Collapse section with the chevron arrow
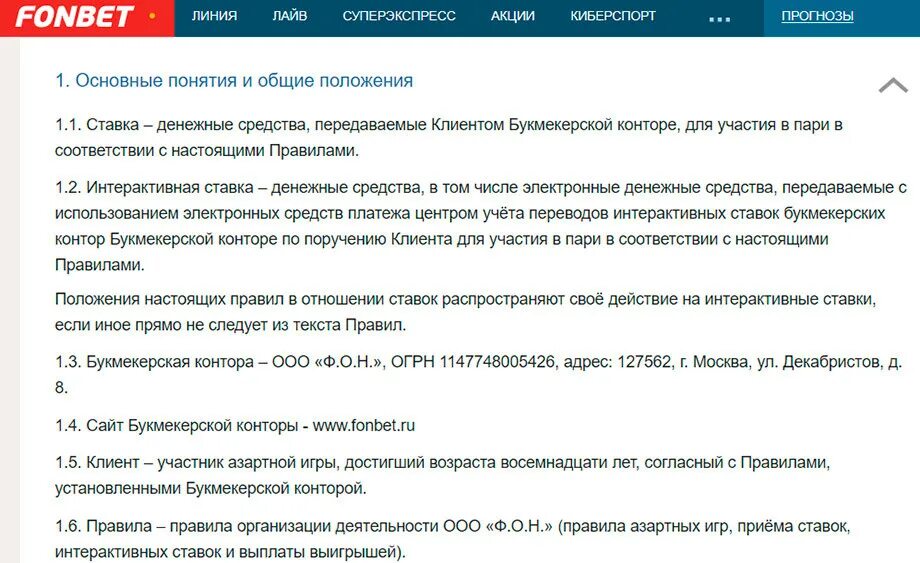This screenshot has height=563, width=920. [x=893, y=86]
